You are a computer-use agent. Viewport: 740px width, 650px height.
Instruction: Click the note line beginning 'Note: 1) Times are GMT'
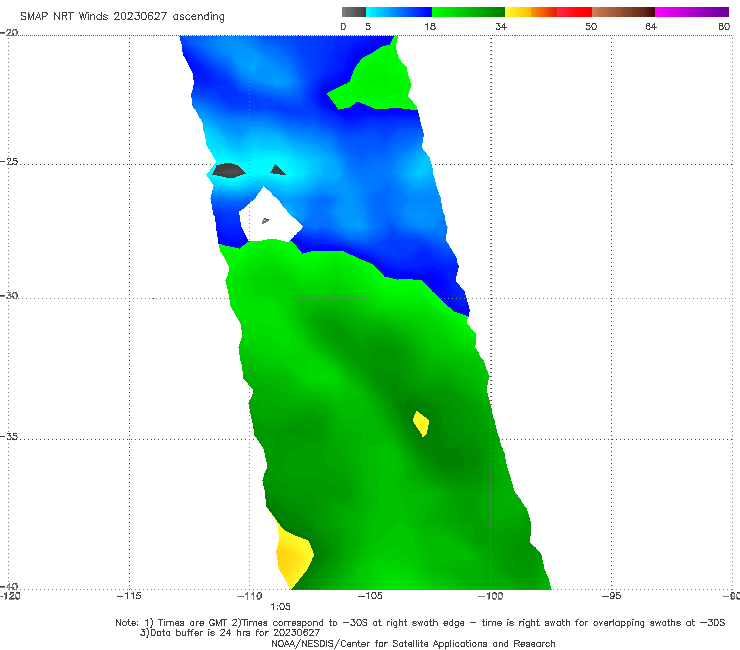click(420, 623)
